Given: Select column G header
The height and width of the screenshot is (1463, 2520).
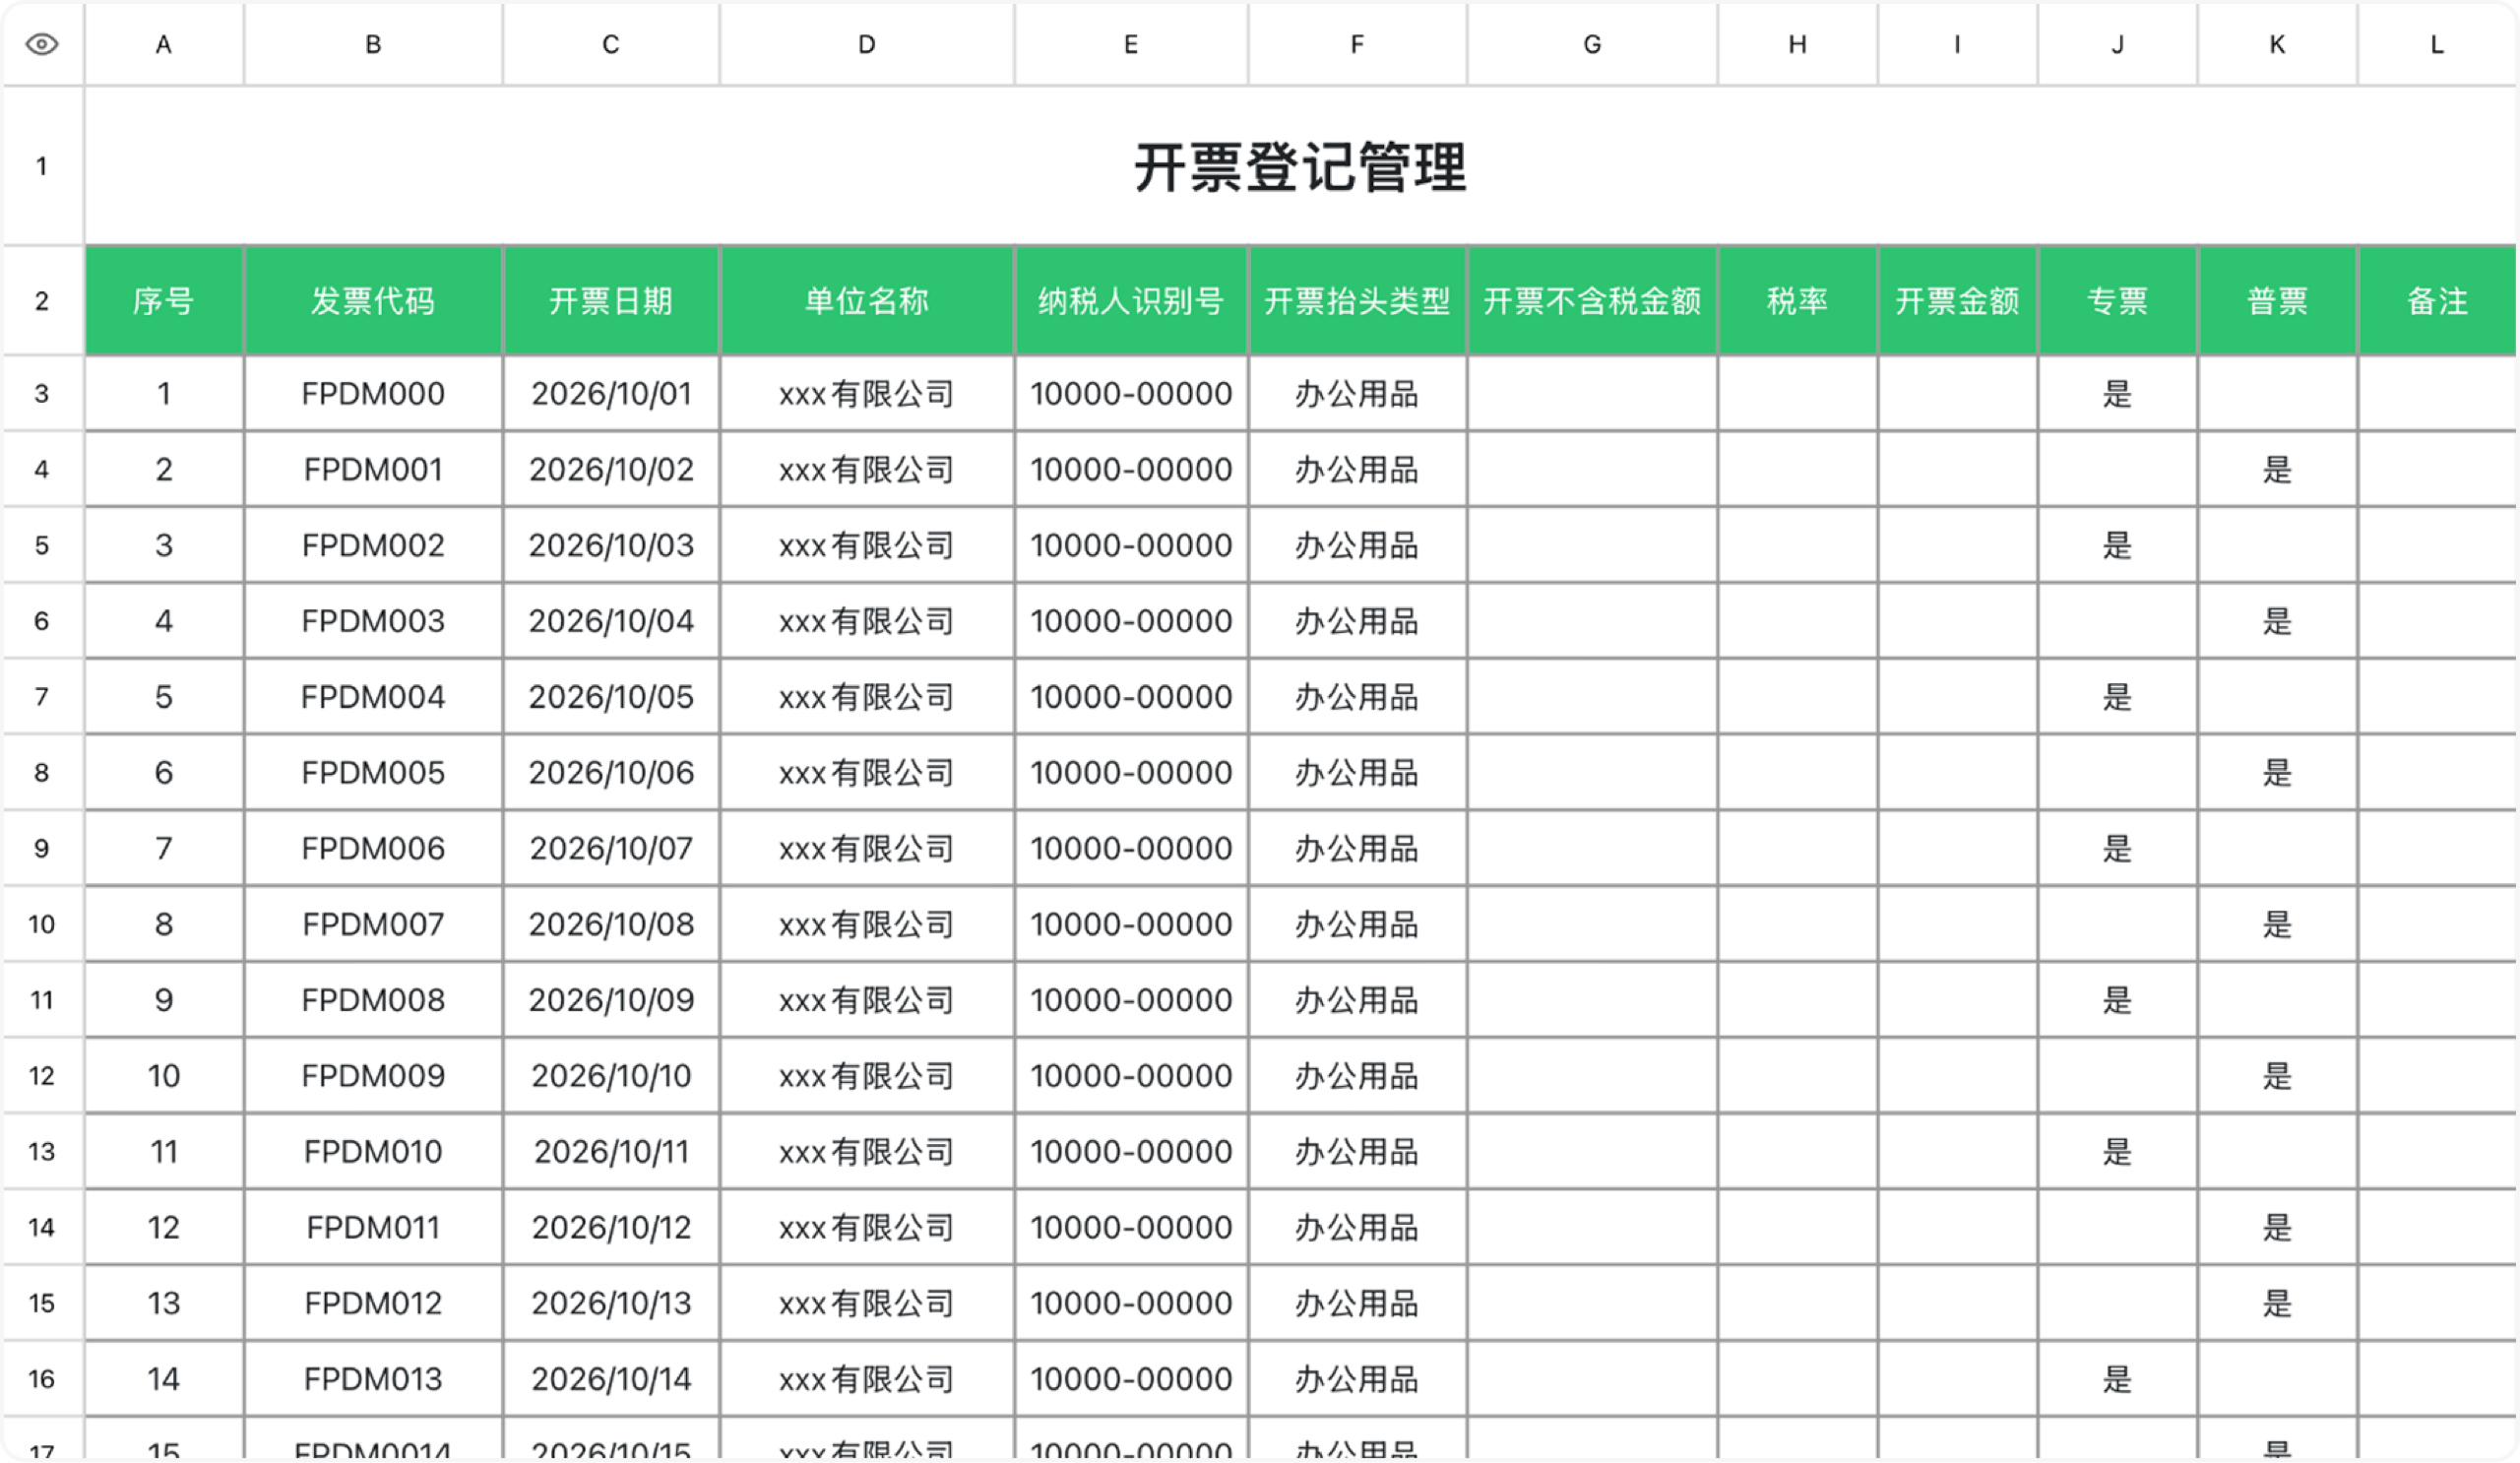Looking at the screenshot, I should 1592,44.
